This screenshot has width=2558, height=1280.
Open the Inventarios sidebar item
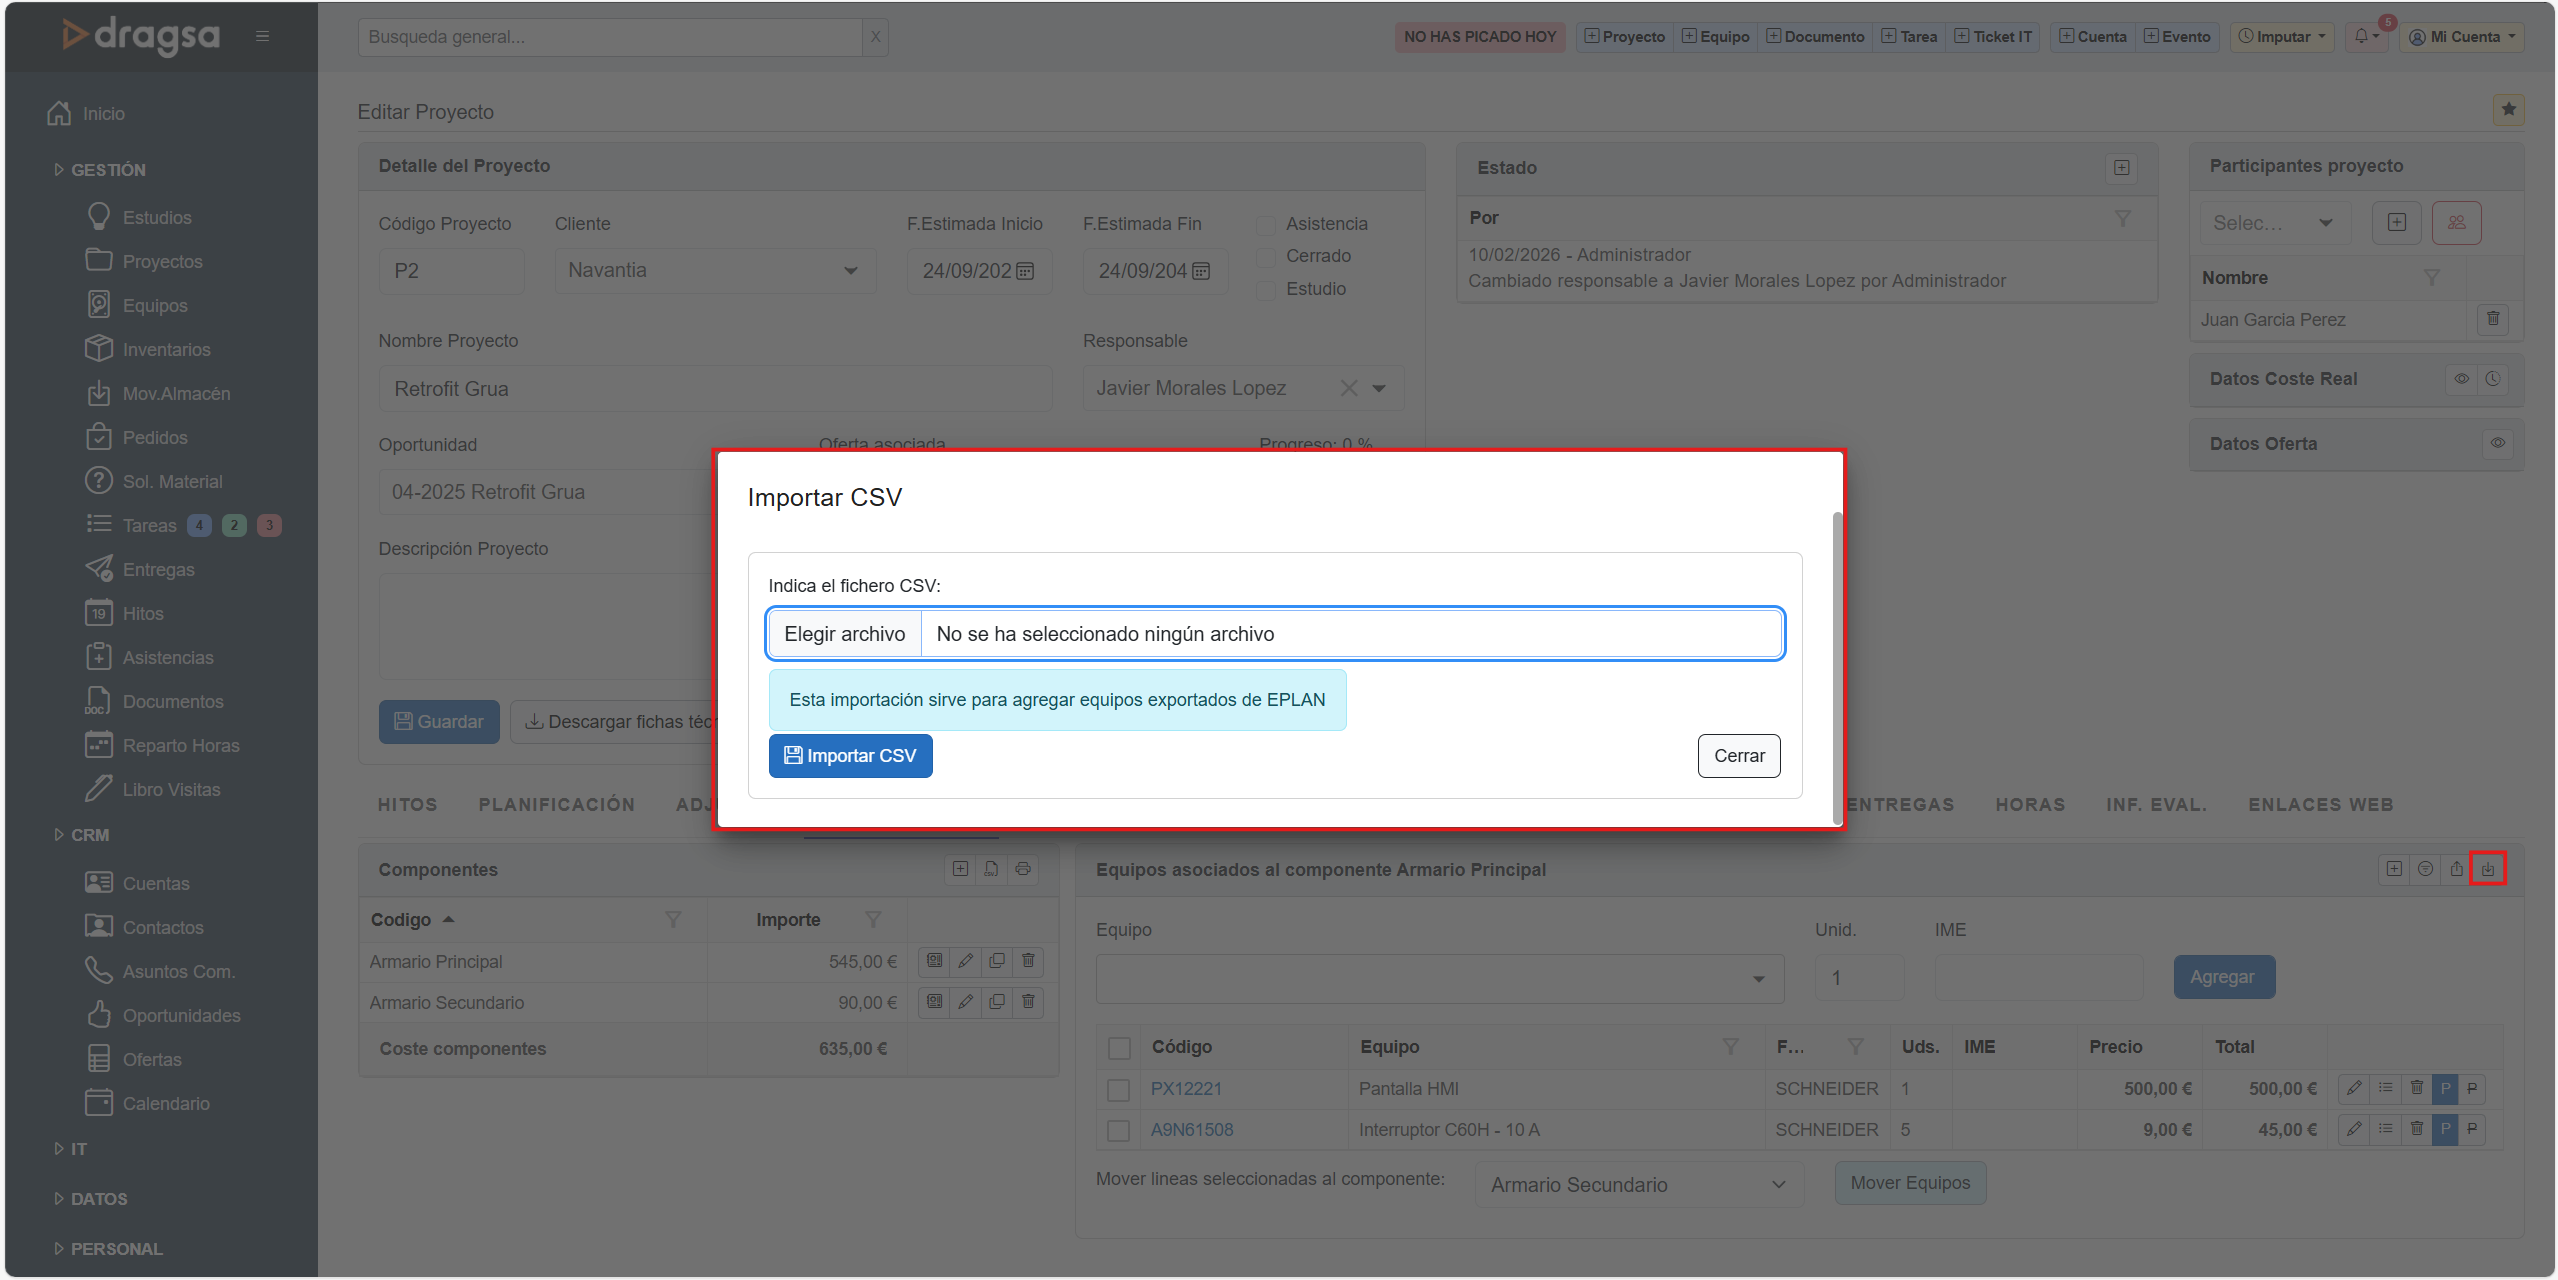click(166, 350)
